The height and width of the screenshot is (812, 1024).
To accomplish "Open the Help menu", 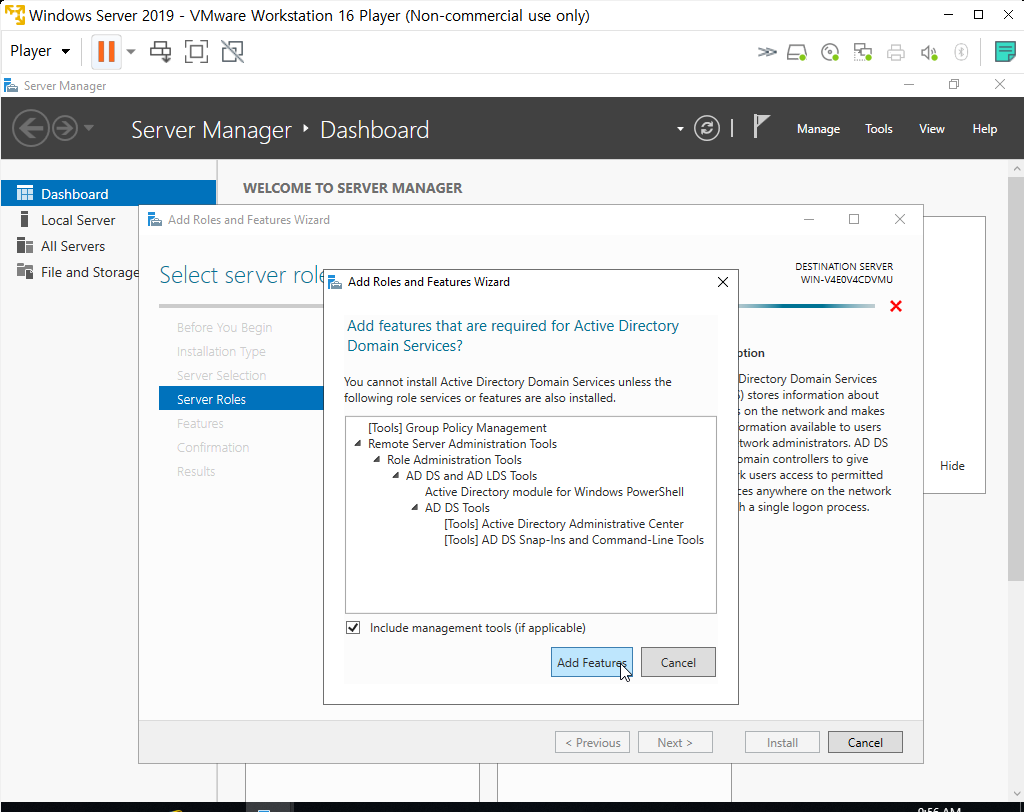I will pyautogui.click(x=984, y=129).
